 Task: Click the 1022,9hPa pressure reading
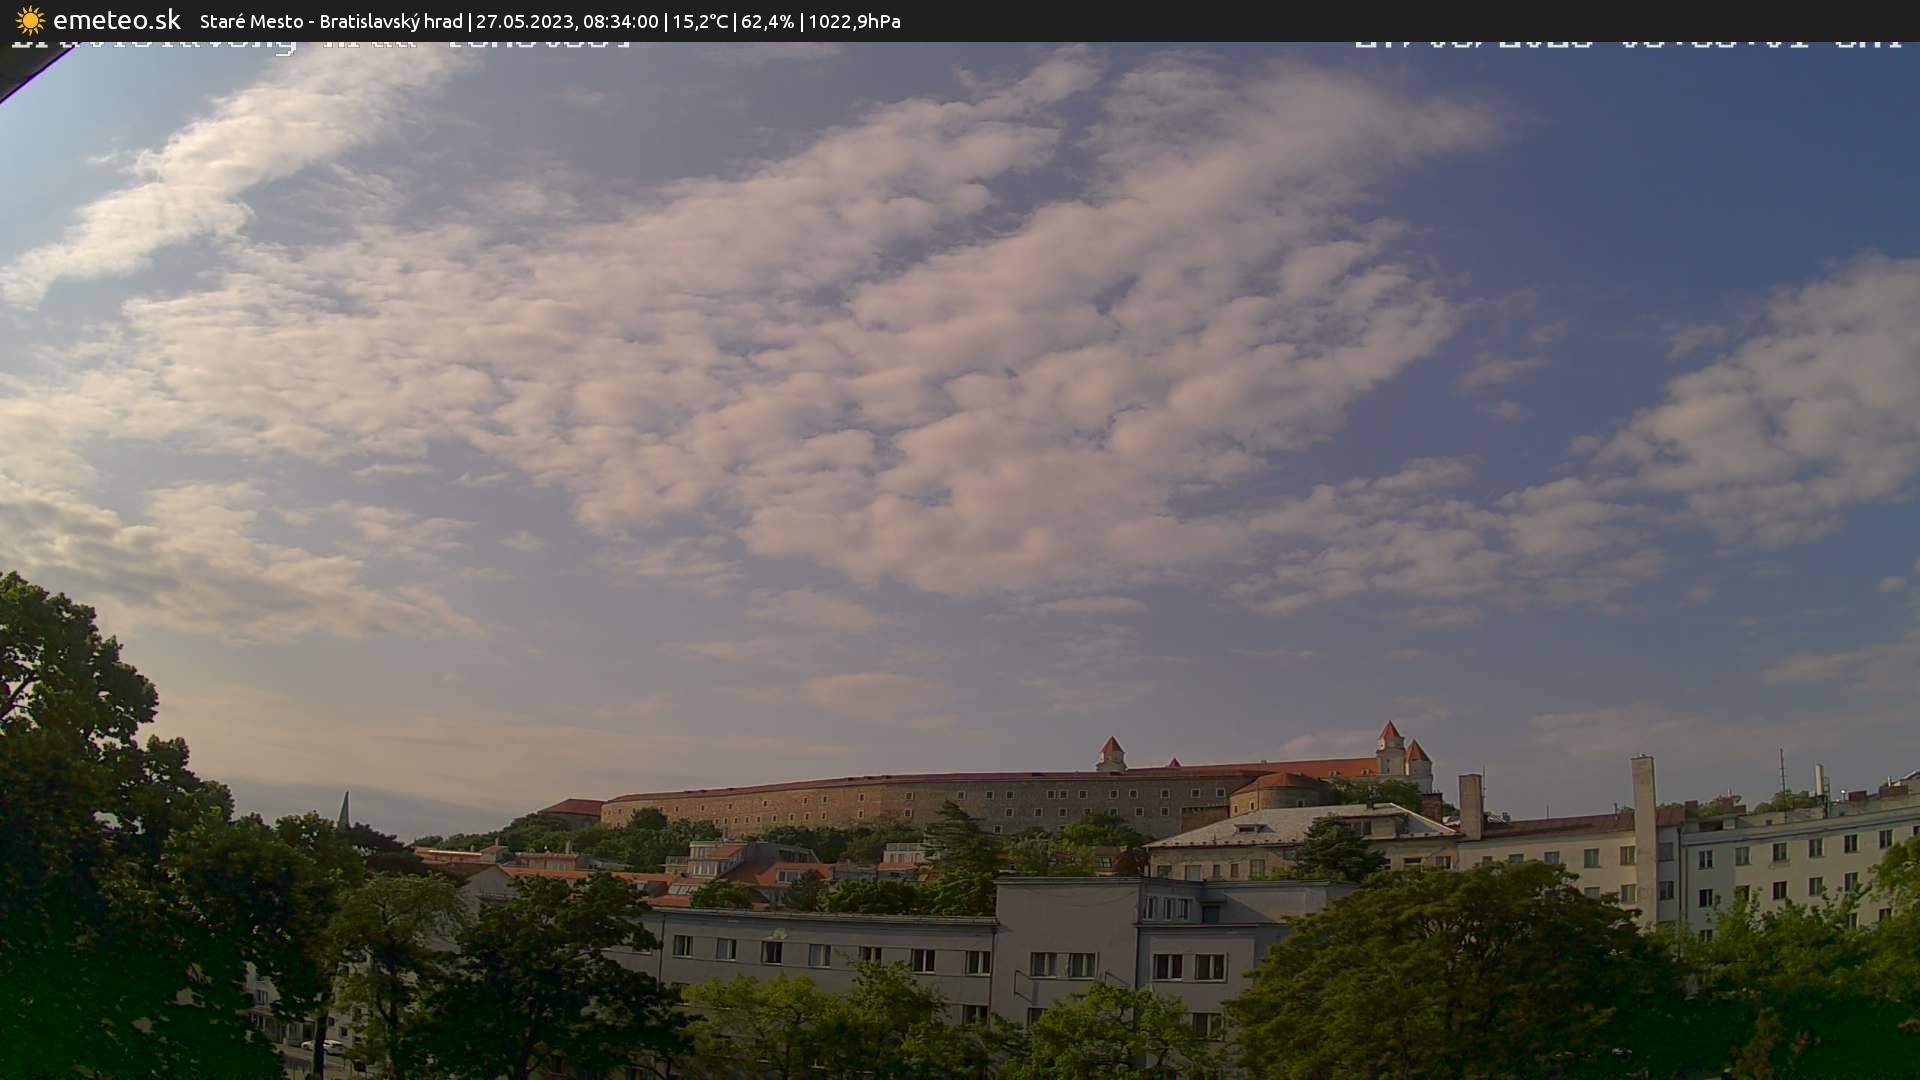point(854,21)
